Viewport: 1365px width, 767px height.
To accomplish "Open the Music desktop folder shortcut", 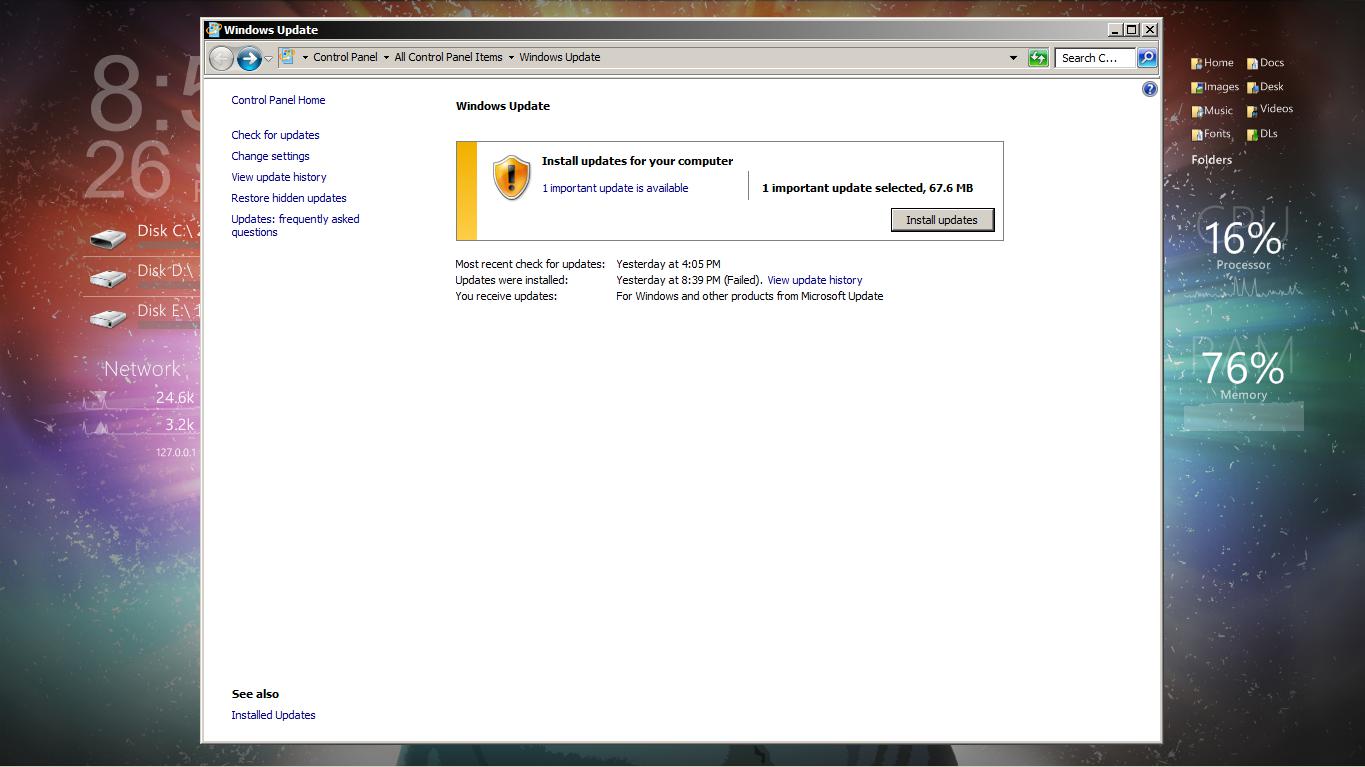I will click(x=1212, y=111).
